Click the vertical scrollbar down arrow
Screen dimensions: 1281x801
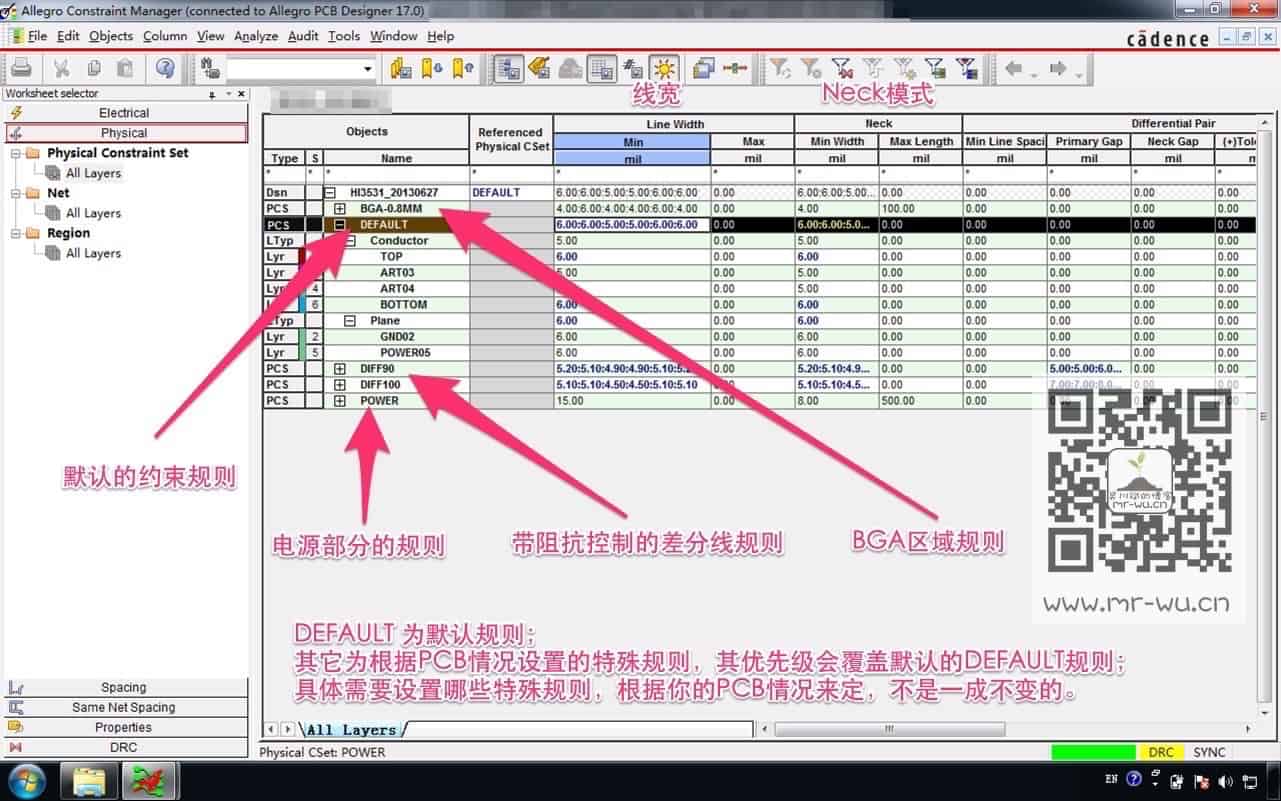pos(1263,711)
